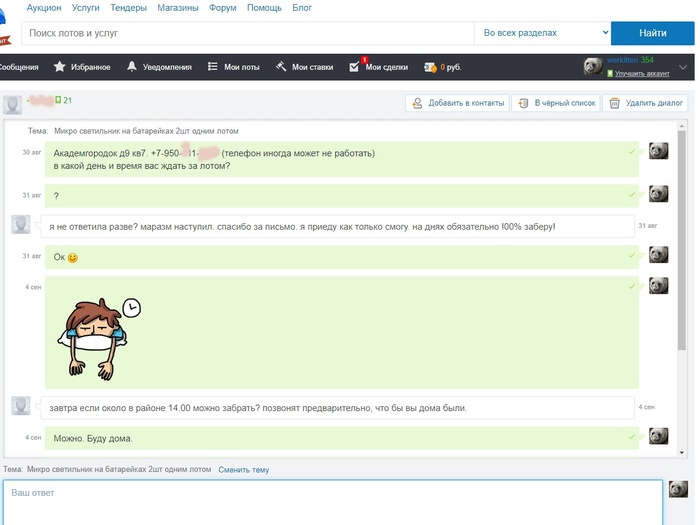Click the Мои сделки checkmark icon
The image size is (700, 525).
pos(354,67)
